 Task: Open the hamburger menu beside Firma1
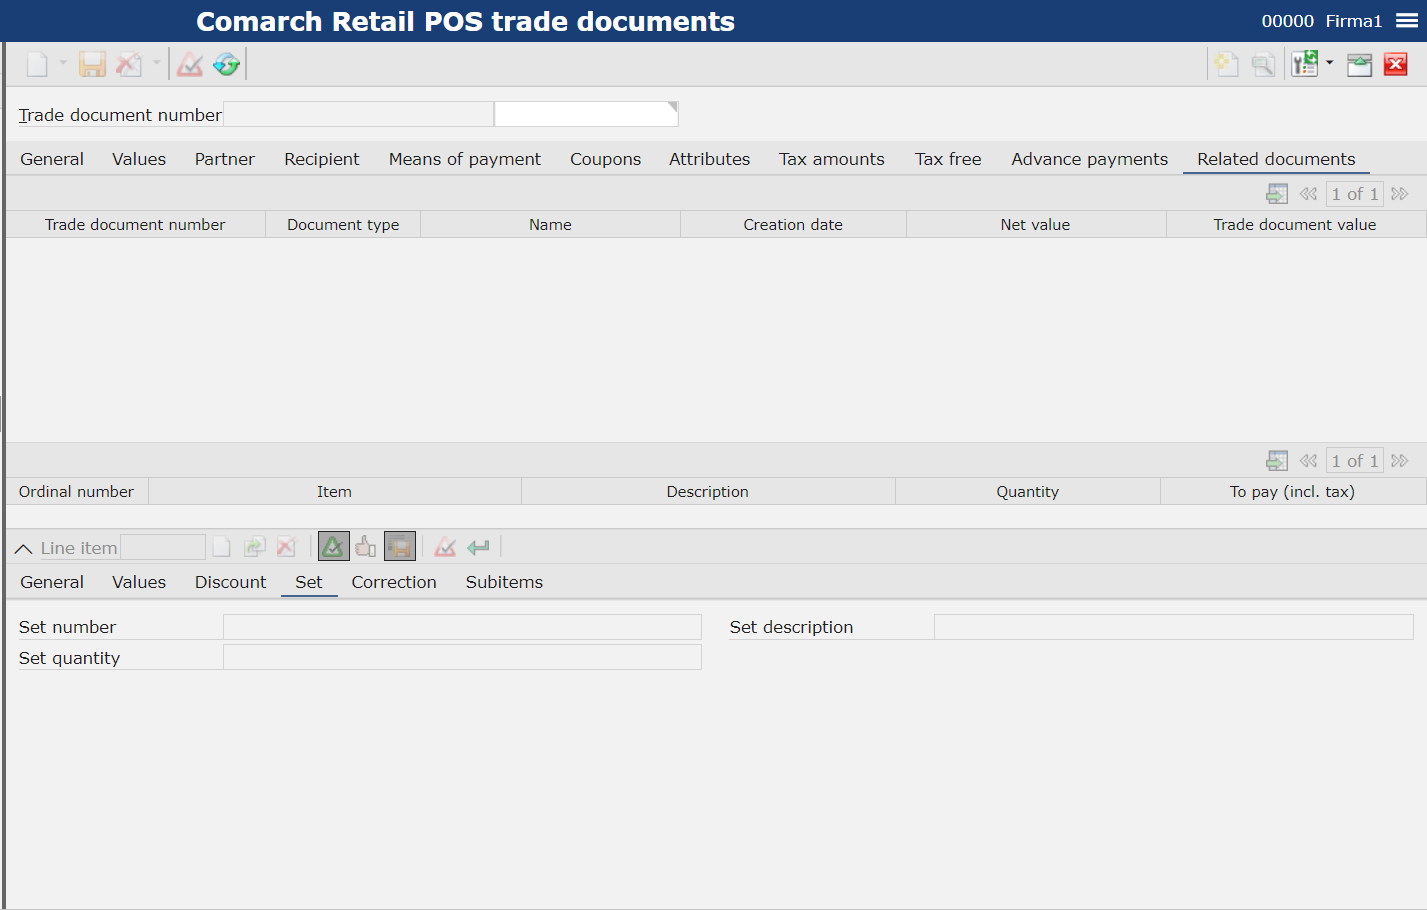[1407, 21]
